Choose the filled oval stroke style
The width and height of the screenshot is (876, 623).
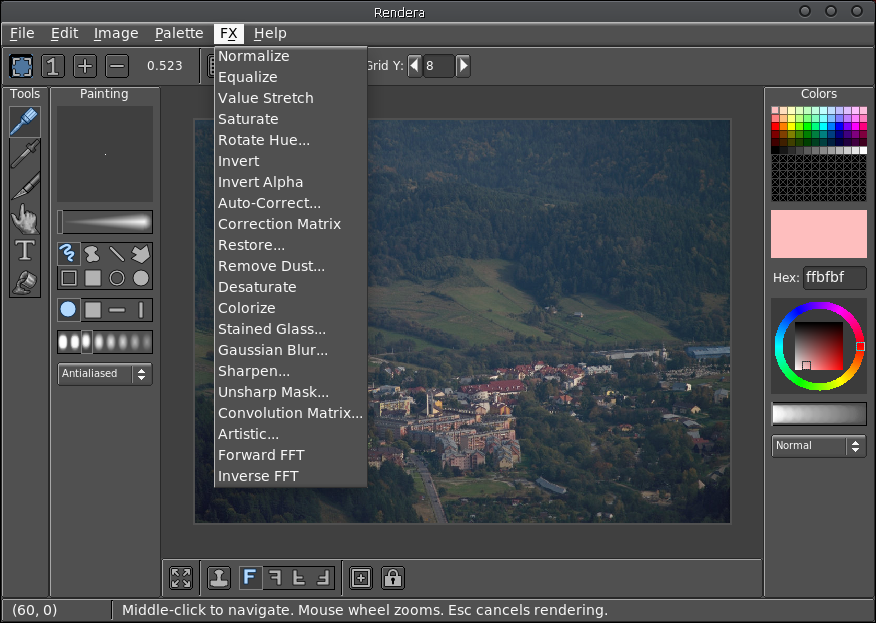[x=141, y=278]
